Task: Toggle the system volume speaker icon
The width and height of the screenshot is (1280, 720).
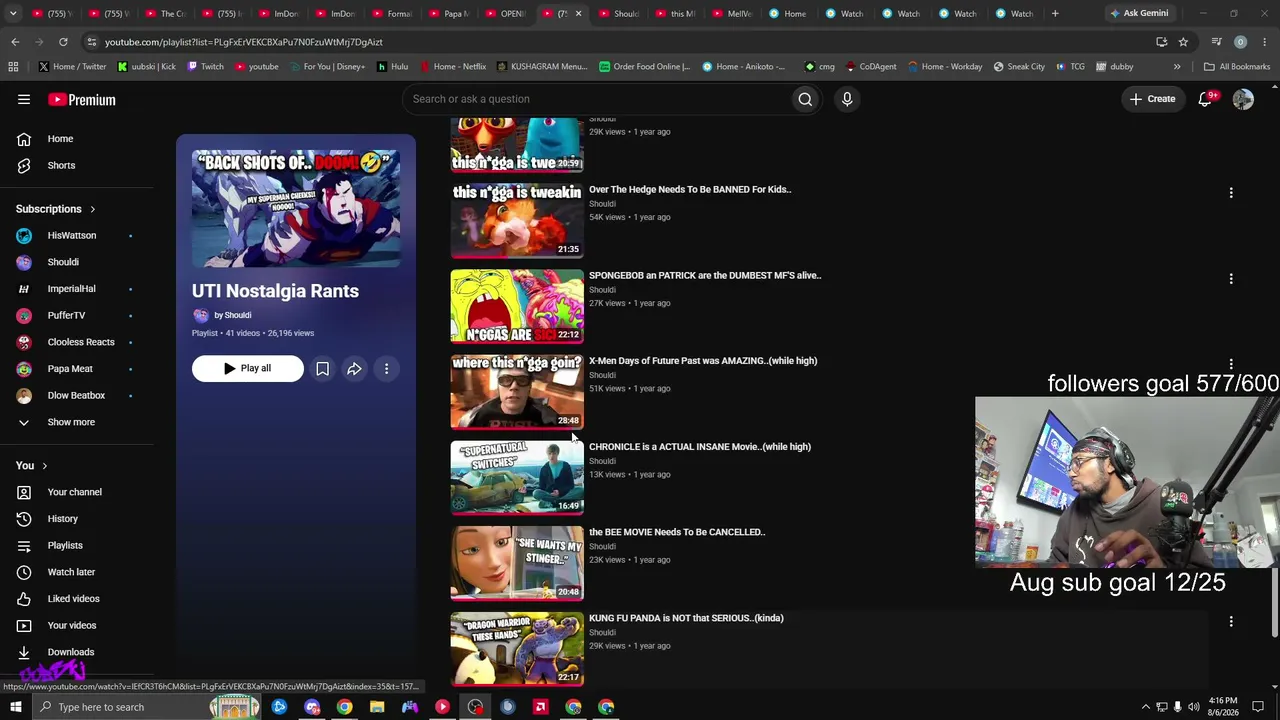Action: (x=1193, y=707)
